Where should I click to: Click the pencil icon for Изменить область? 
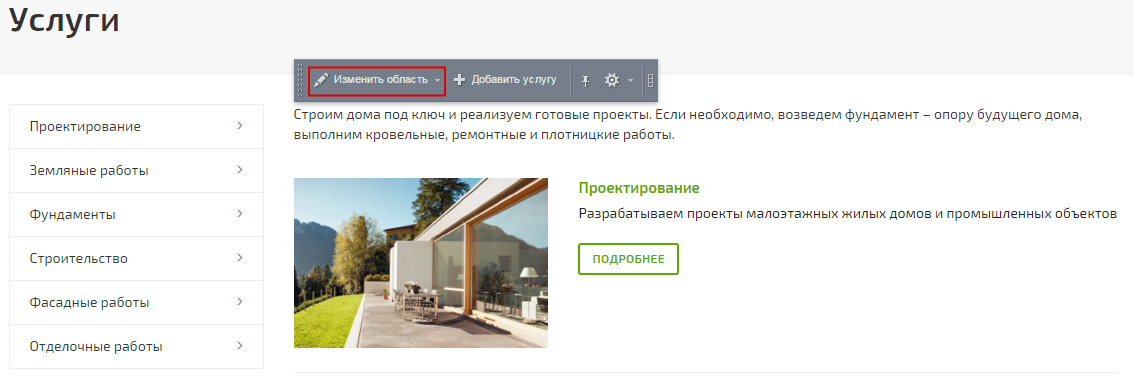click(x=321, y=80)
